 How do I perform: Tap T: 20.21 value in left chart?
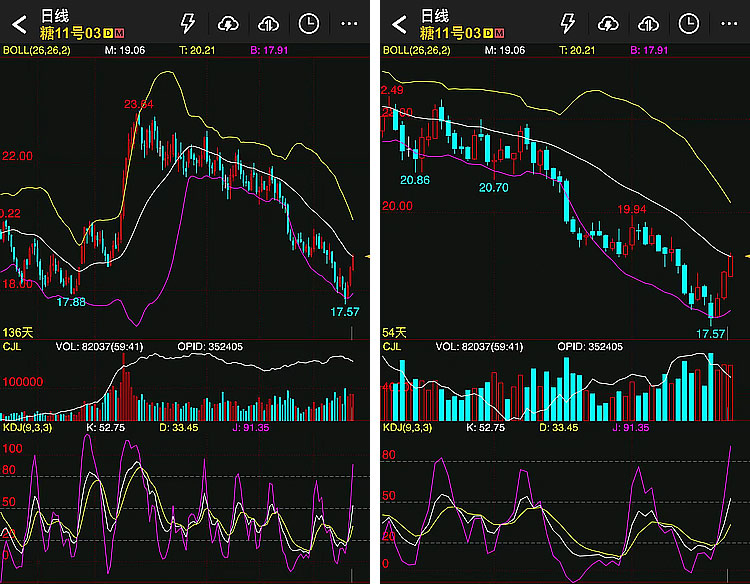tap(197, 50)
